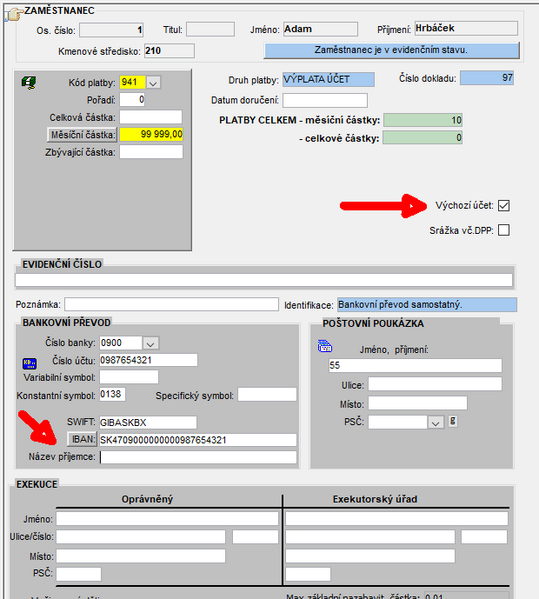Viewport: 539px width, 599px height.
Task: Click the Oprávněný Místo field
Action: pos(141,556)
